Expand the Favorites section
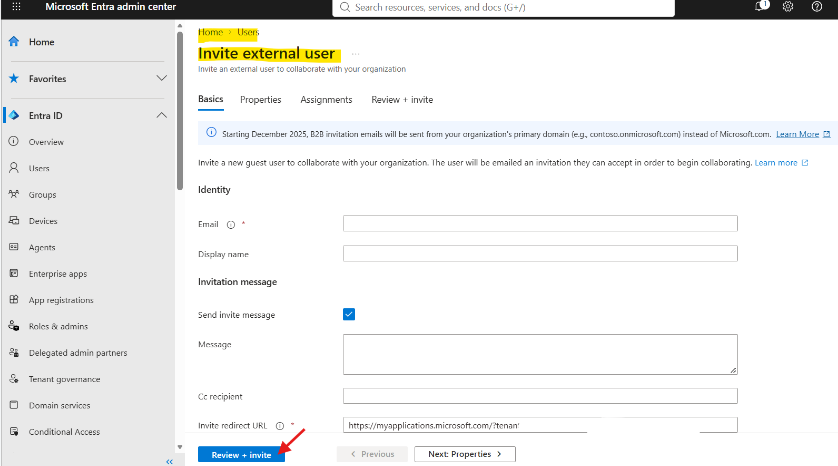Image resolution: width=838 pixels, height=466 pixels. (x=161, y=79)
